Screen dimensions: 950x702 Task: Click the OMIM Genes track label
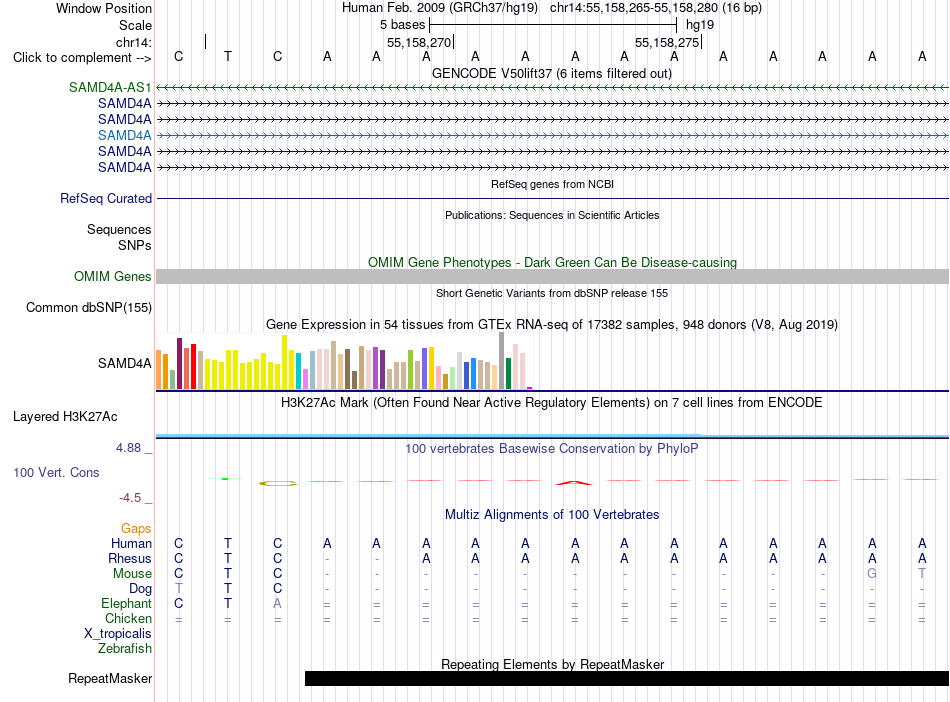(112, 276)
